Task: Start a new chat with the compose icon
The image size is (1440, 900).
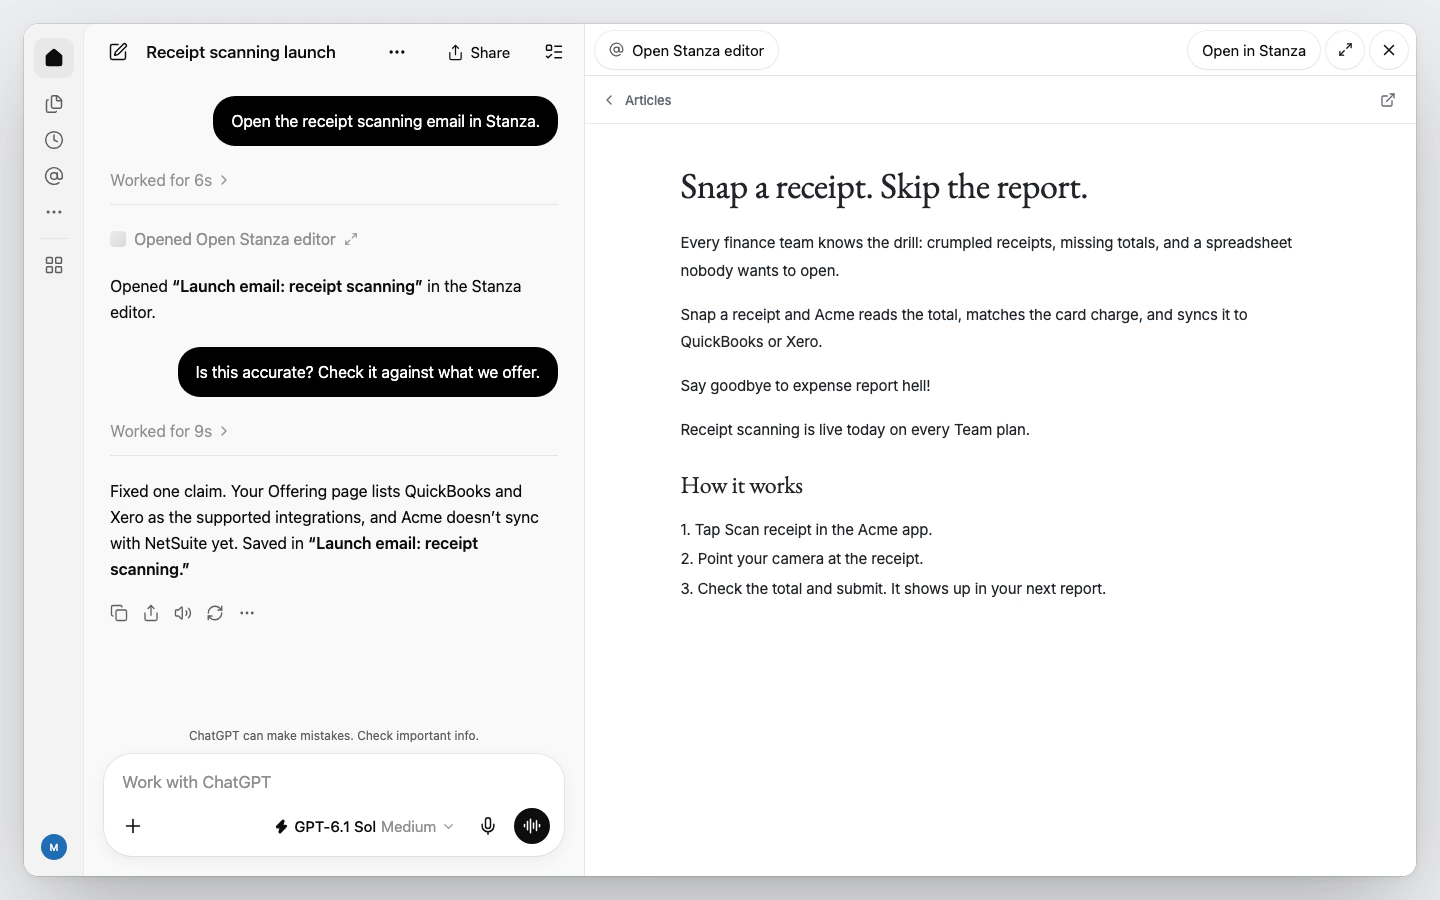Action: 118,52
